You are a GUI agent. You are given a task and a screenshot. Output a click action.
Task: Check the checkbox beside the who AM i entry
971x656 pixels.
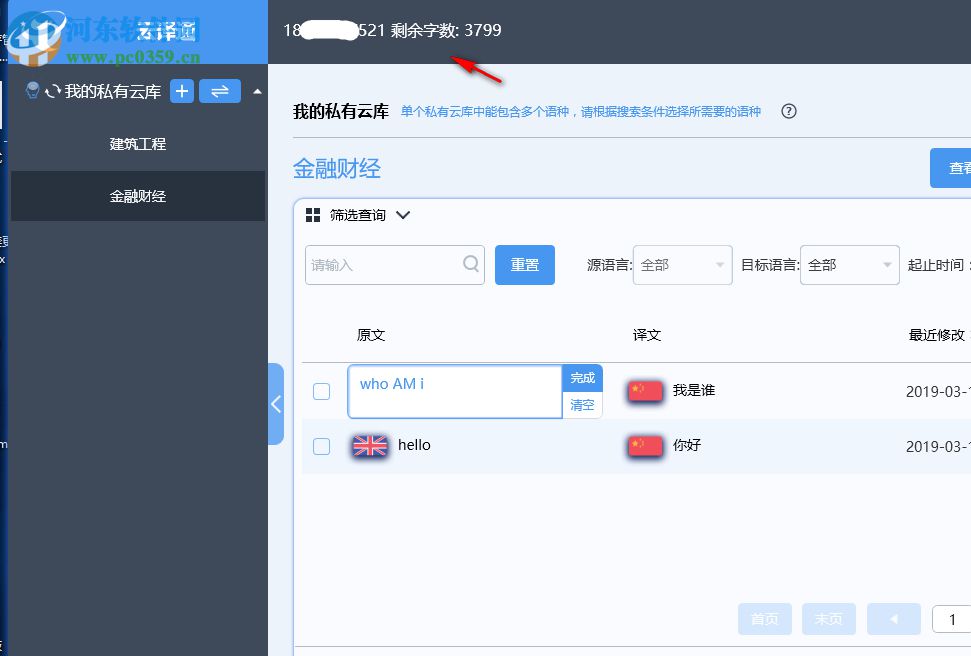coord(321,392)
